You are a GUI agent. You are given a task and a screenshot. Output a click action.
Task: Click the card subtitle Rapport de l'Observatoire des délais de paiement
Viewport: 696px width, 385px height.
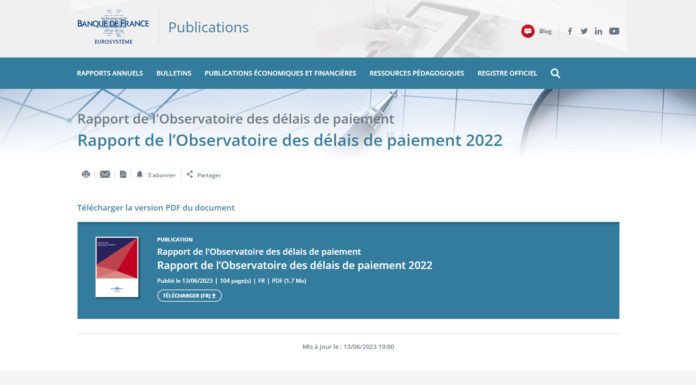point(259,252)
